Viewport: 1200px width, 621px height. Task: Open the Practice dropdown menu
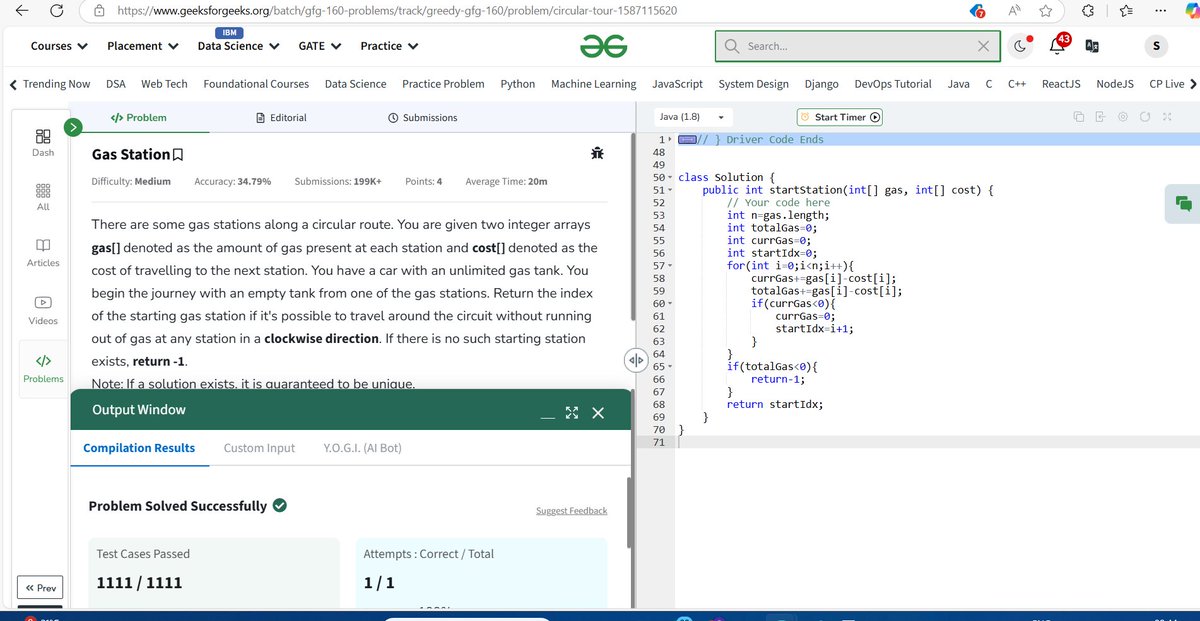coord(388,45)
